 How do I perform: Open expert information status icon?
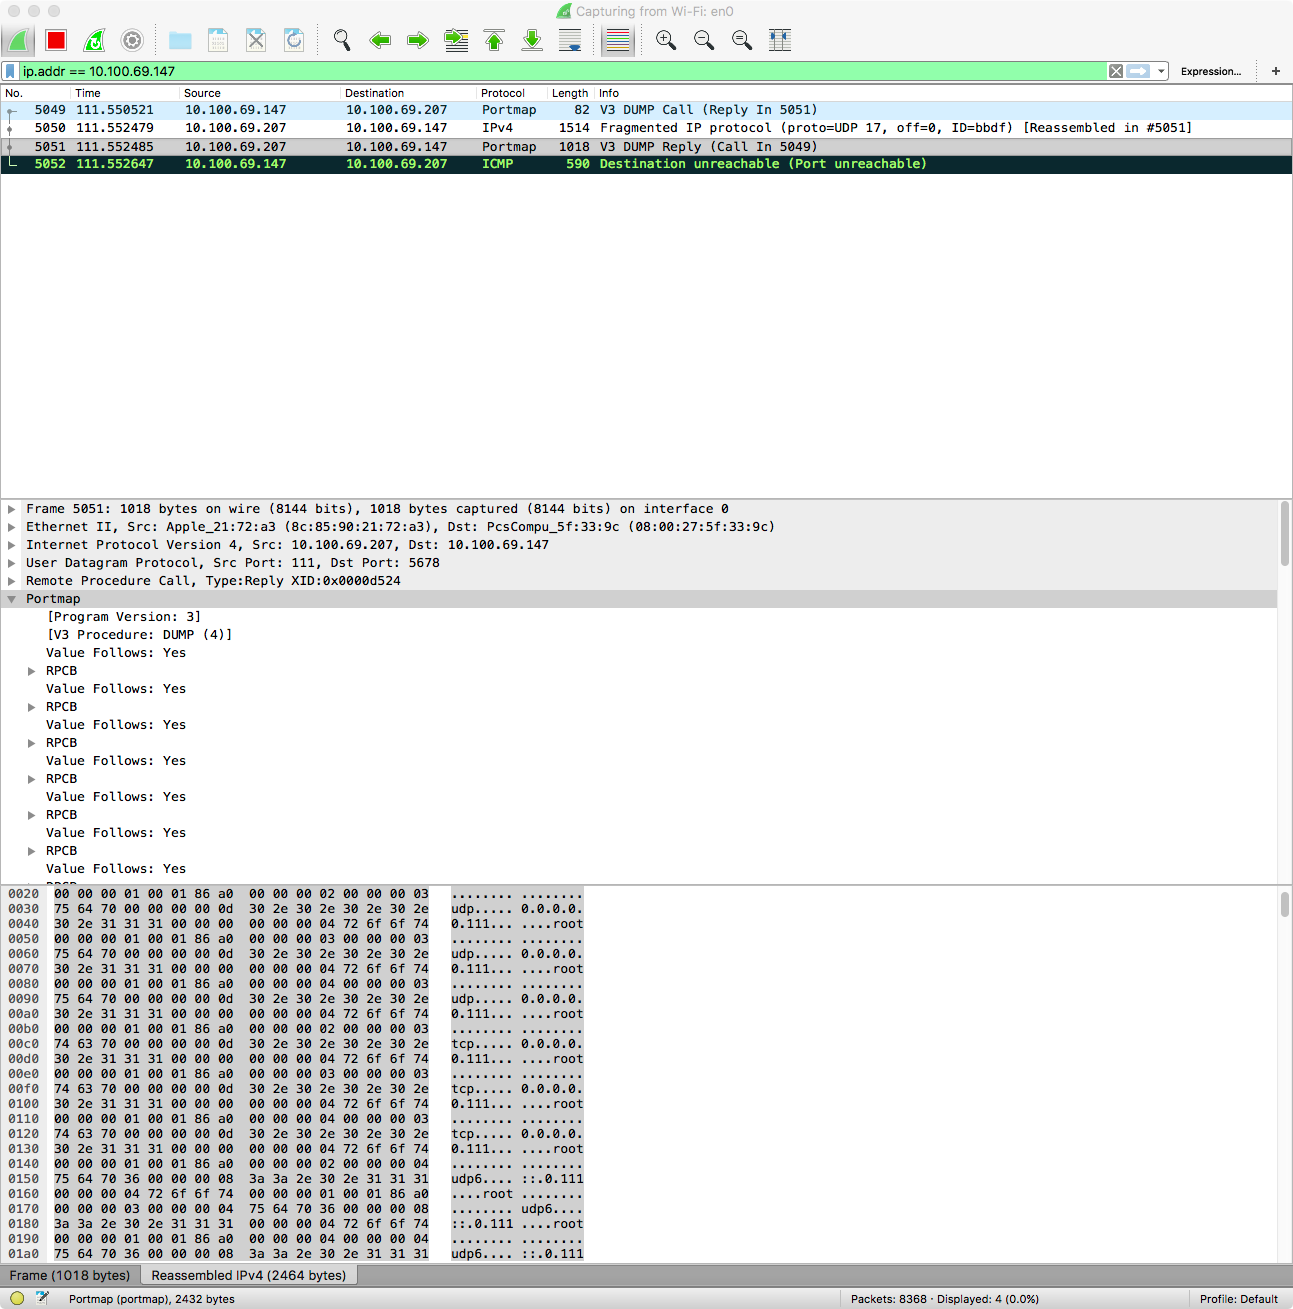(x=17, y=1298)
